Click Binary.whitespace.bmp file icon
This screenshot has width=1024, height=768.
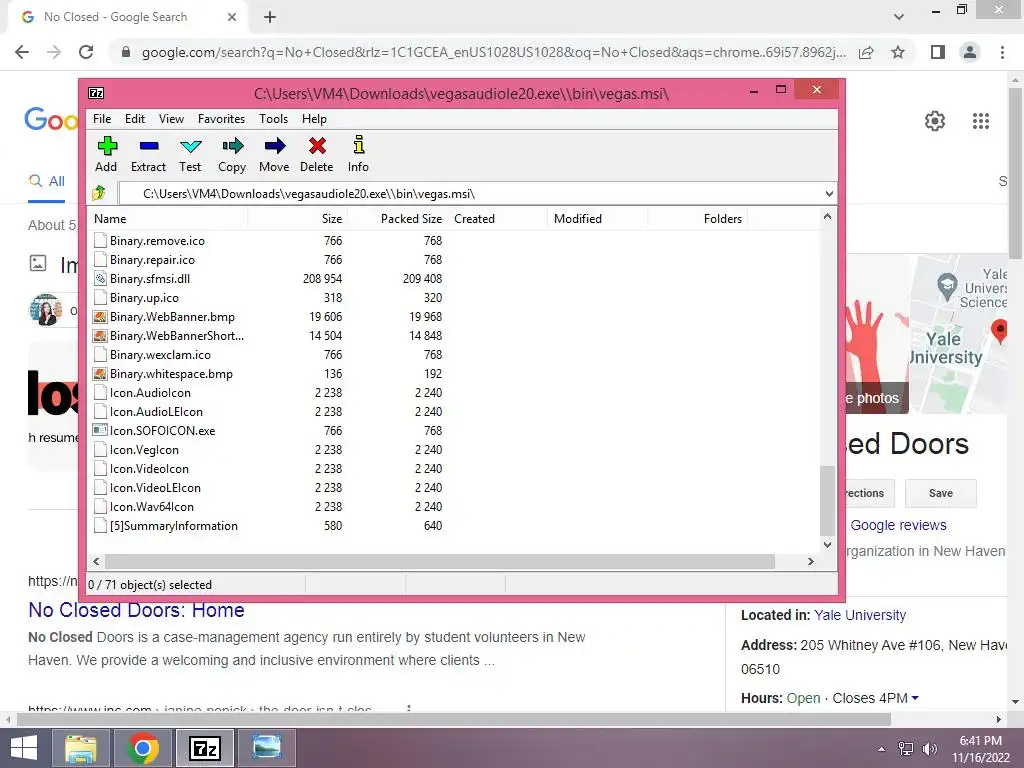[x=100, y=374]
